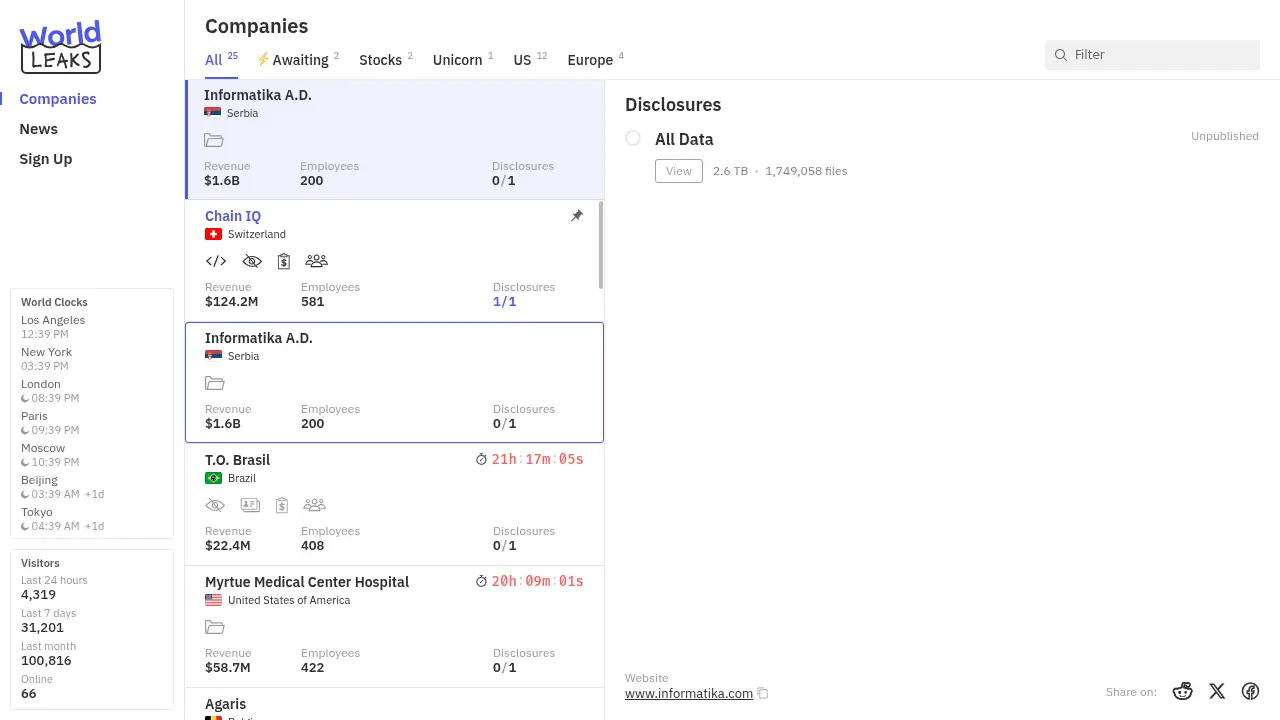Click the financial document icon under Chain IQ

[x=284, y=261]
